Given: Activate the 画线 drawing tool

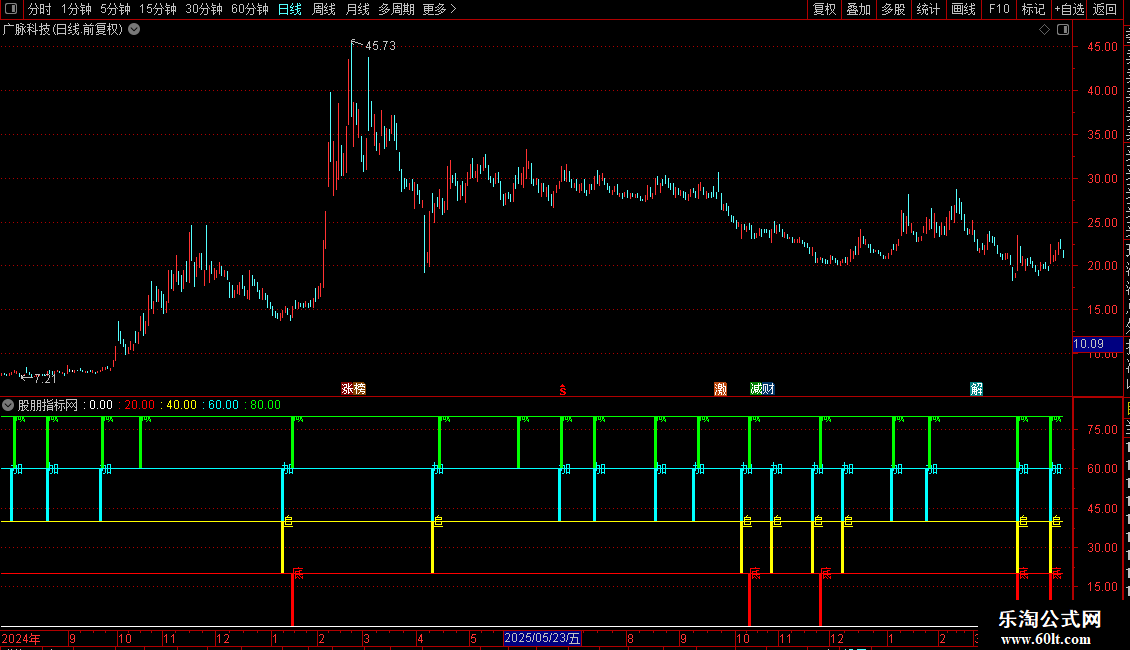Looking at the screenshot, I should tap(964, 9).
